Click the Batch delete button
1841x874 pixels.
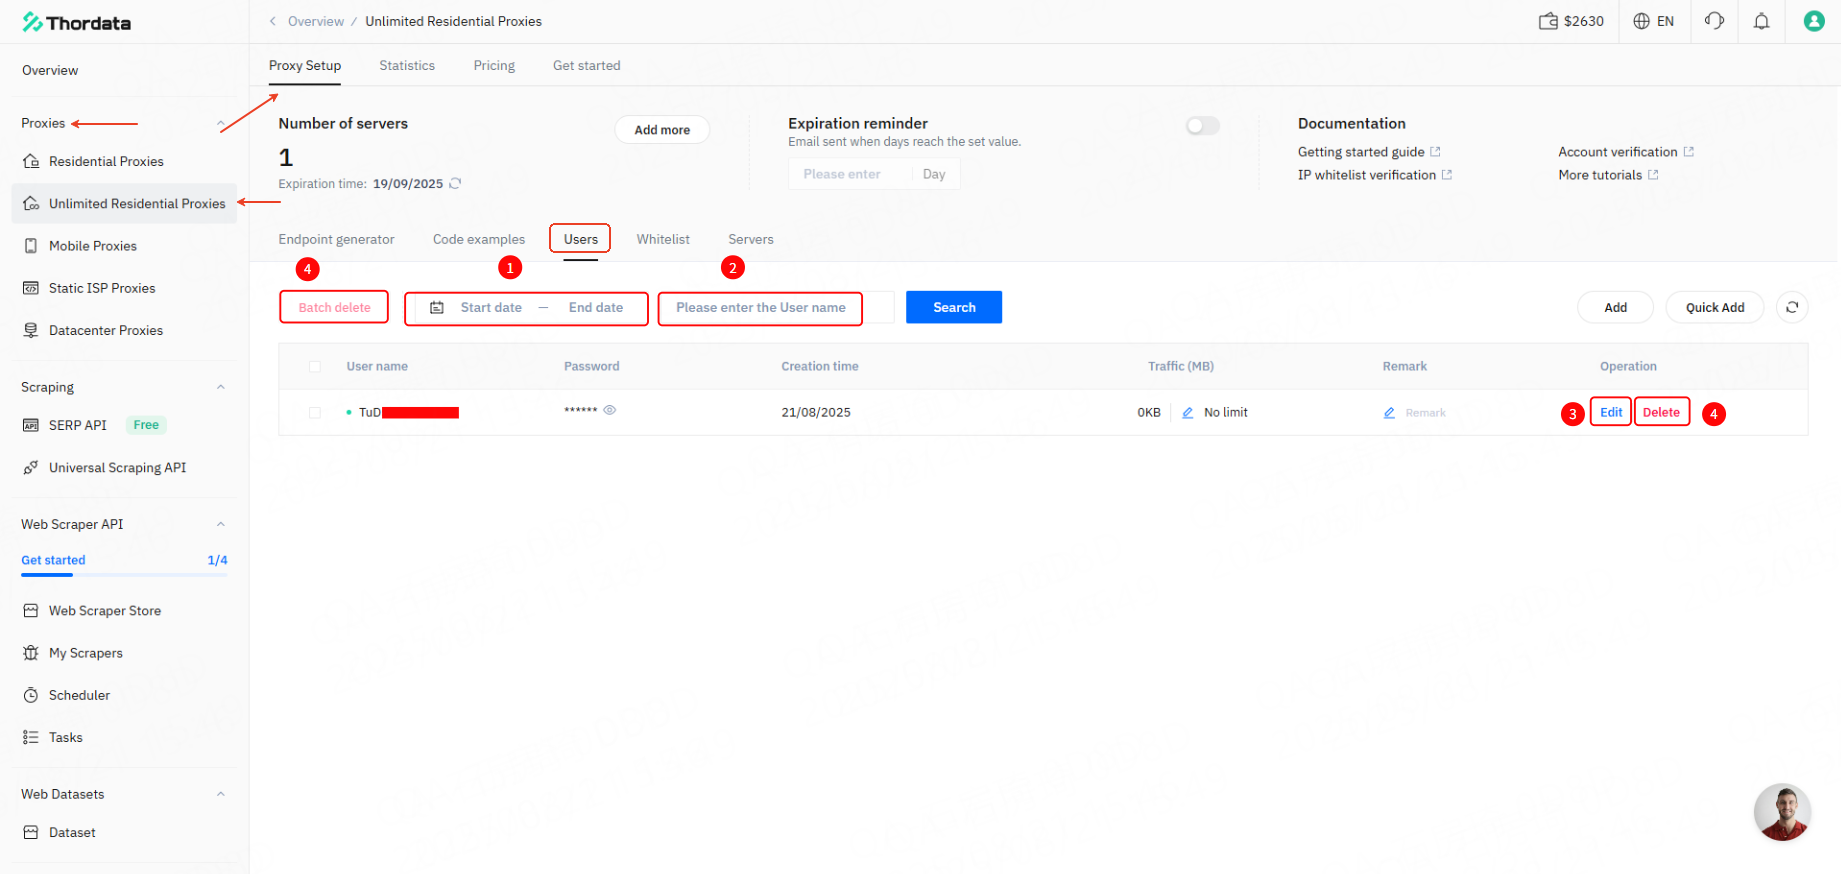(x=334, y=307)
